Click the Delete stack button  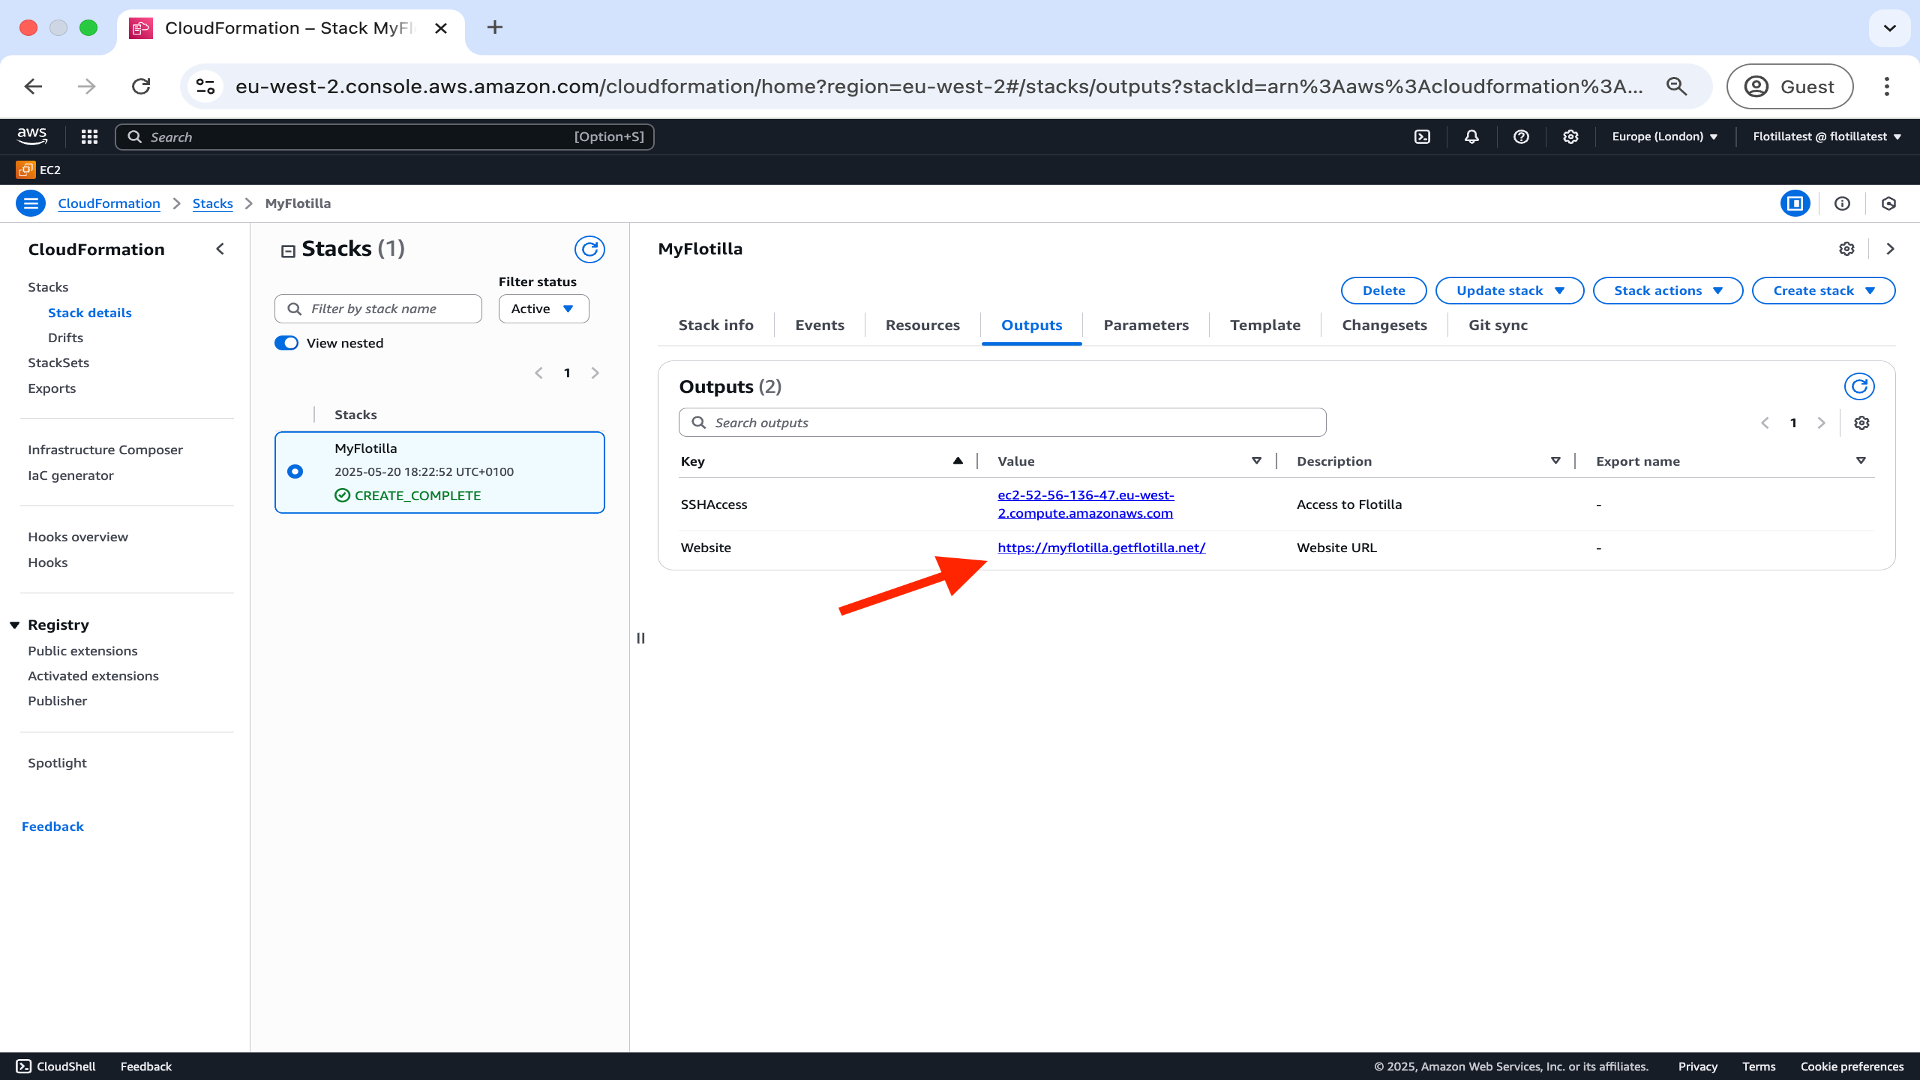pos(1383,291)
